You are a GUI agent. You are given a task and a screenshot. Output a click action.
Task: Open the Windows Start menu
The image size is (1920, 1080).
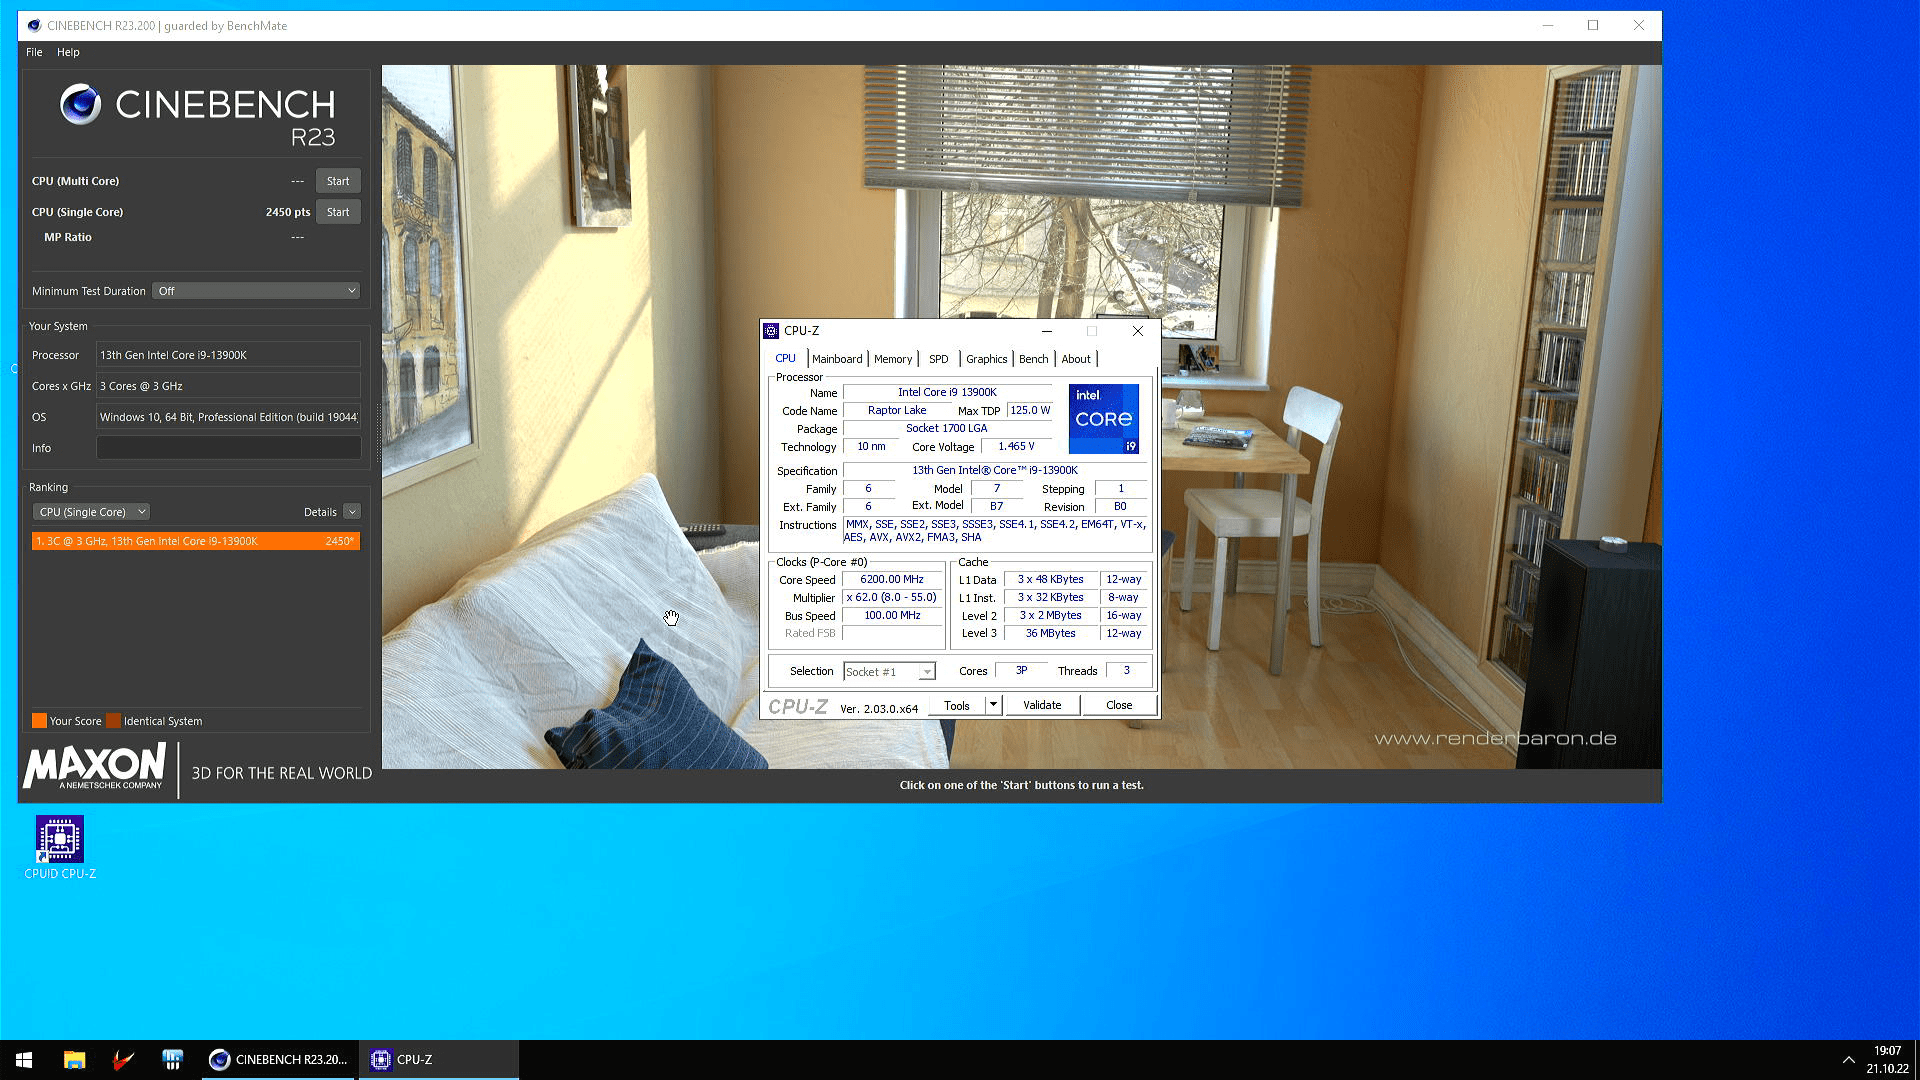[x=24, y=1059]
